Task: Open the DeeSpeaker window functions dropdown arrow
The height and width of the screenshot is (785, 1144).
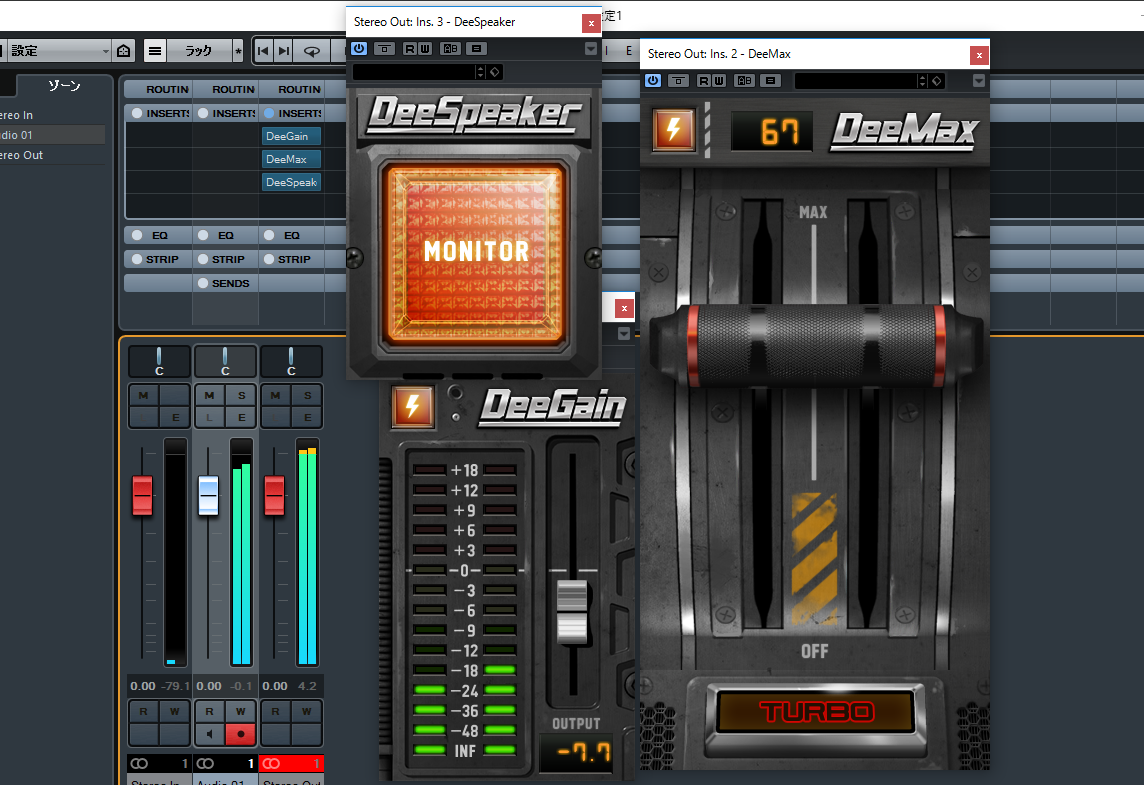Action: click(590, 49)
